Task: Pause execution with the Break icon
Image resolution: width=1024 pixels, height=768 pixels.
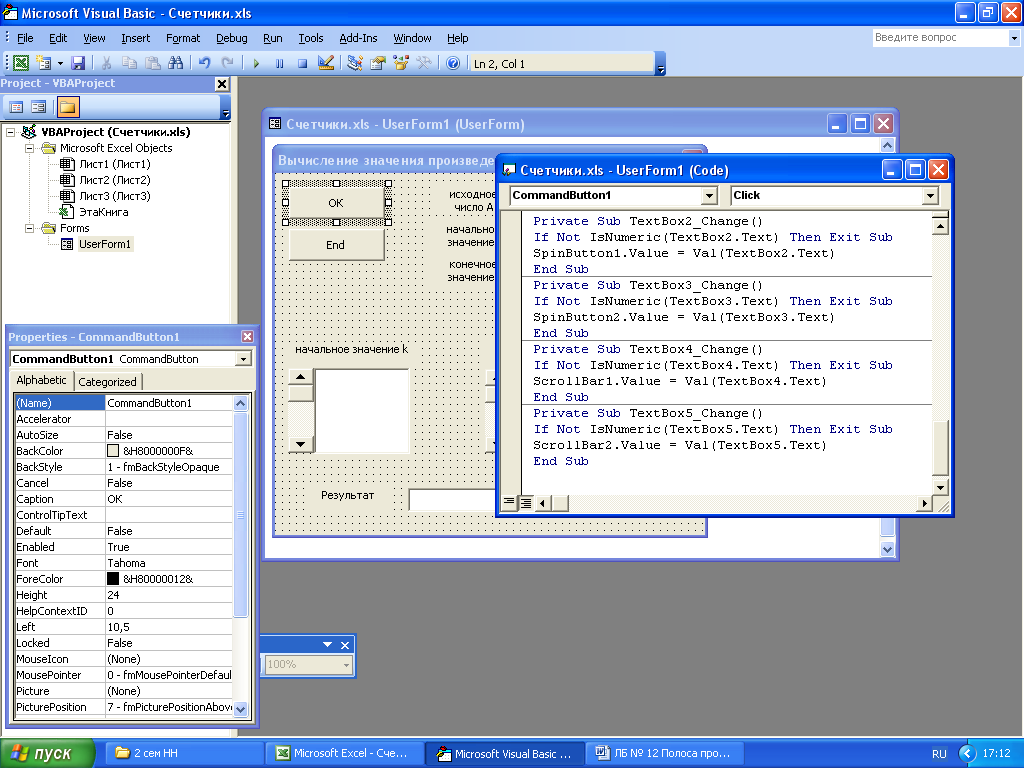Action: click(x=280, y=63)
